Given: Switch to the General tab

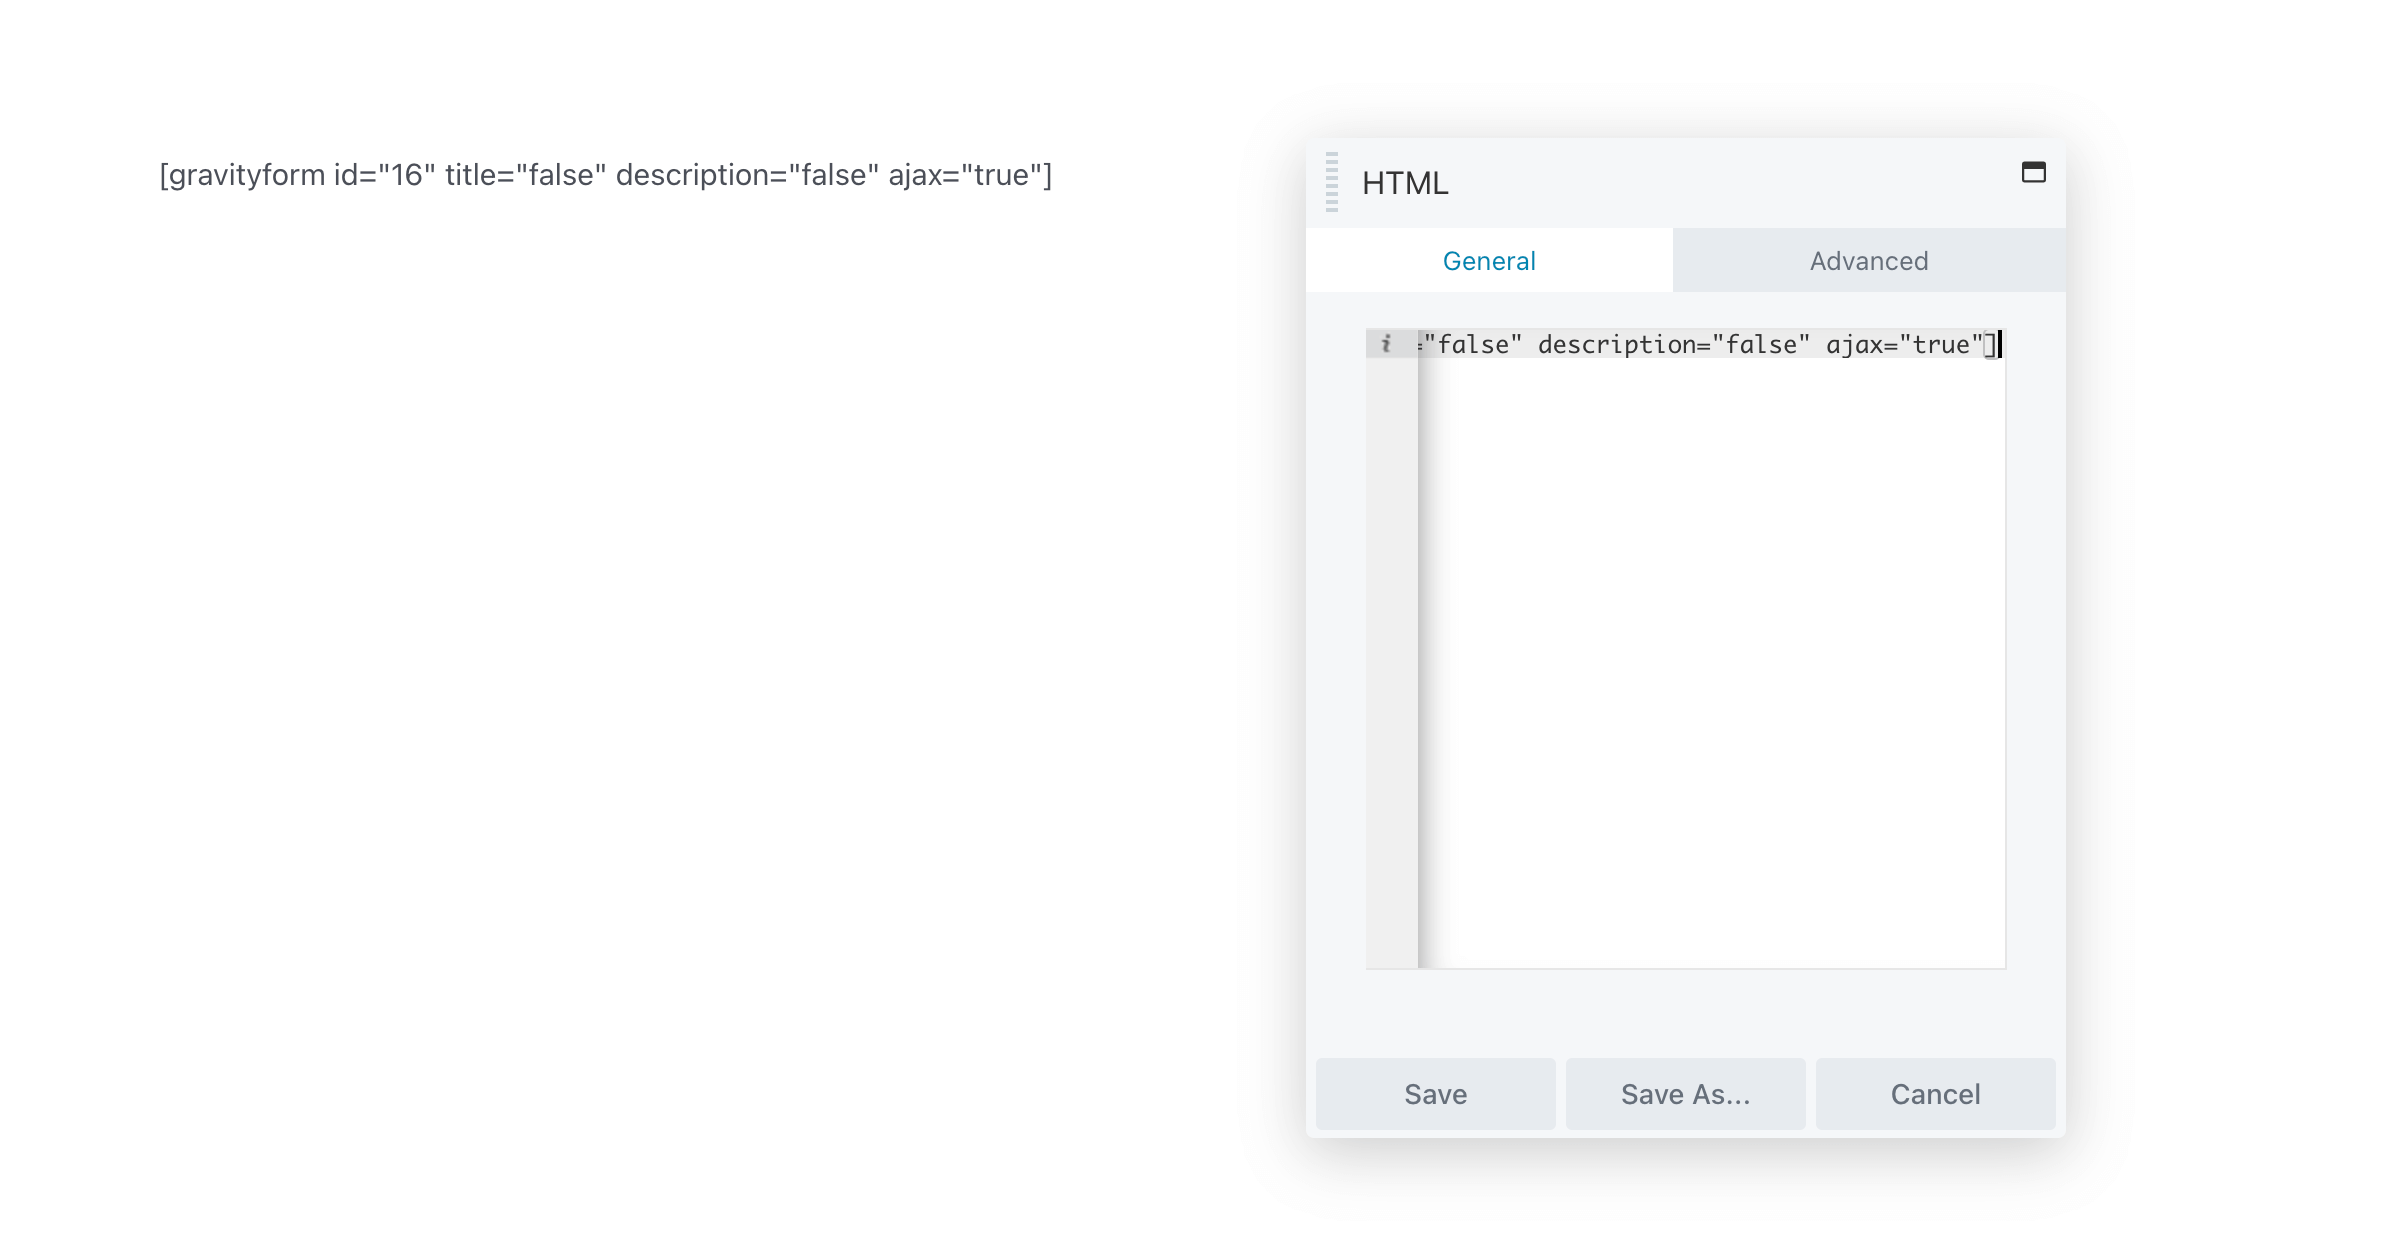Looking at the screenshot, I should tap(1488, 261).
